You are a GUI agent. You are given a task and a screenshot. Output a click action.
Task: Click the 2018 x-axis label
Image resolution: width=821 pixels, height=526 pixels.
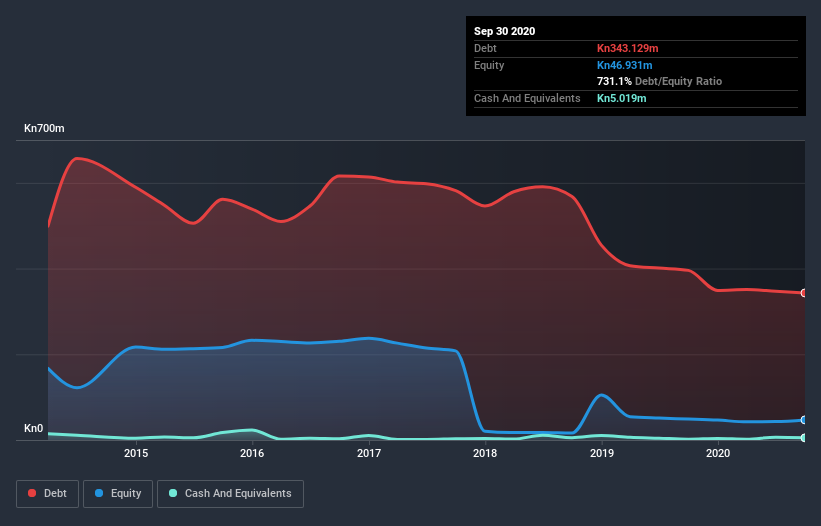485,453
